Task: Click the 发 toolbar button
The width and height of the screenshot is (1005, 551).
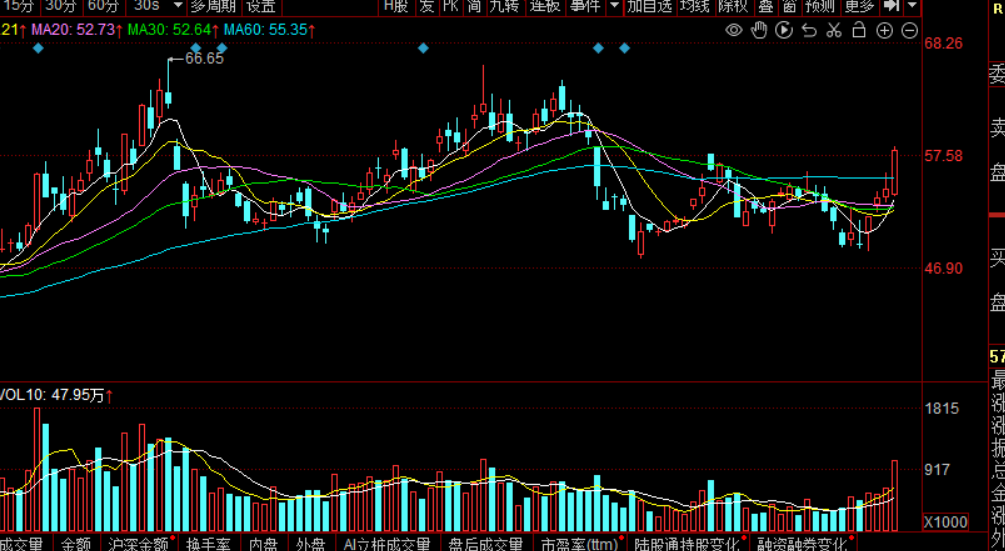Action: click(426, 6)
